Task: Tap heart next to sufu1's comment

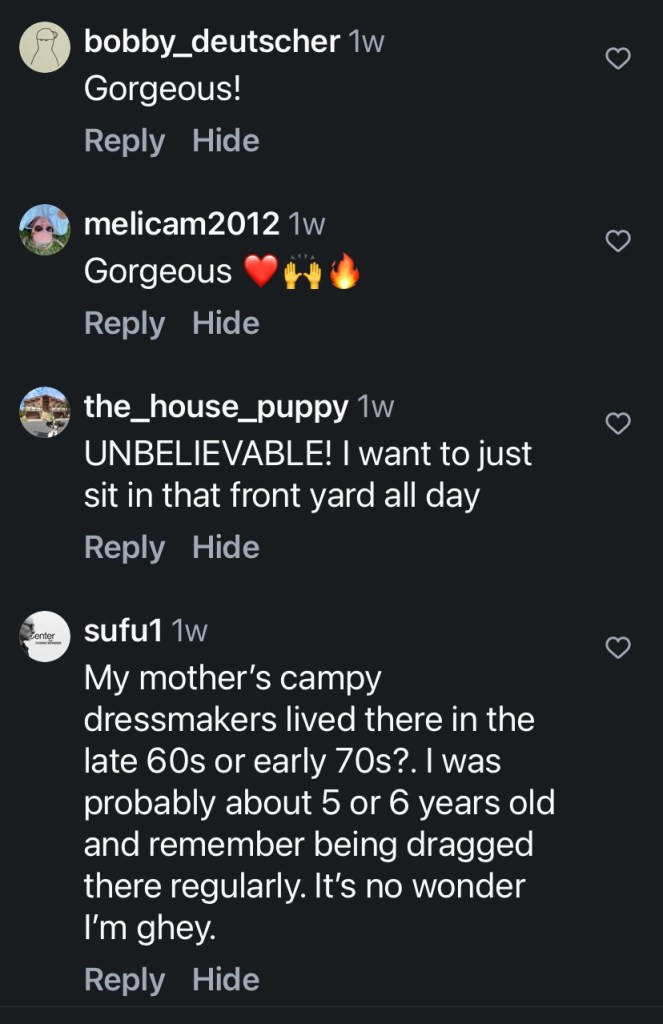Action: [619, 648]
